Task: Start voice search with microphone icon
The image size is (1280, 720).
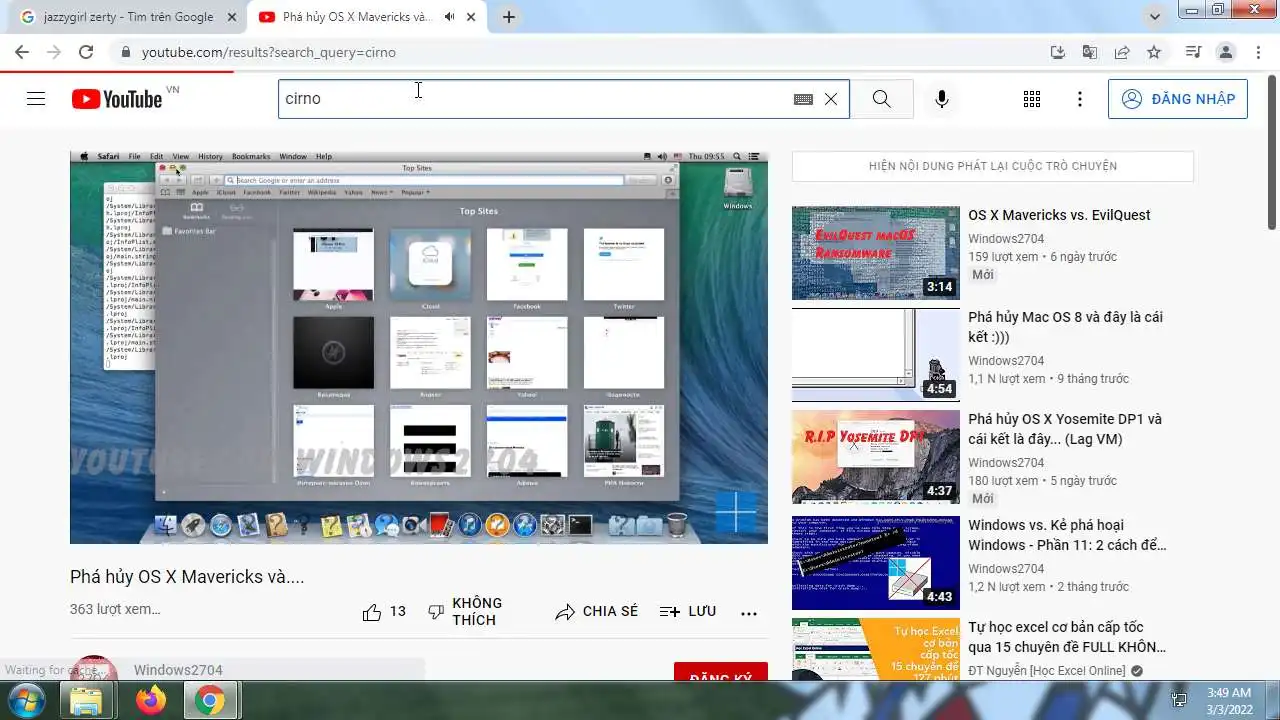Action: pos(941,99)
